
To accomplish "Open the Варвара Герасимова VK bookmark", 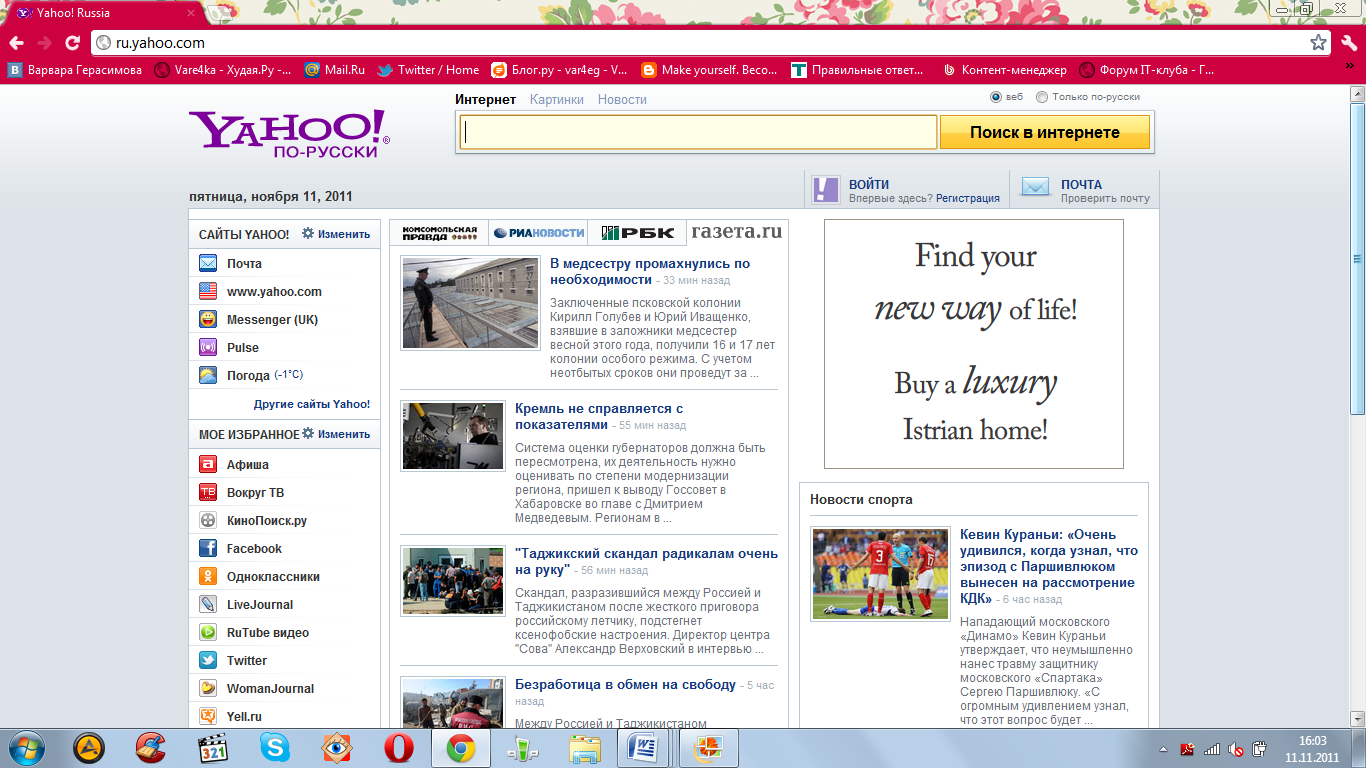I will pos(75,70).
